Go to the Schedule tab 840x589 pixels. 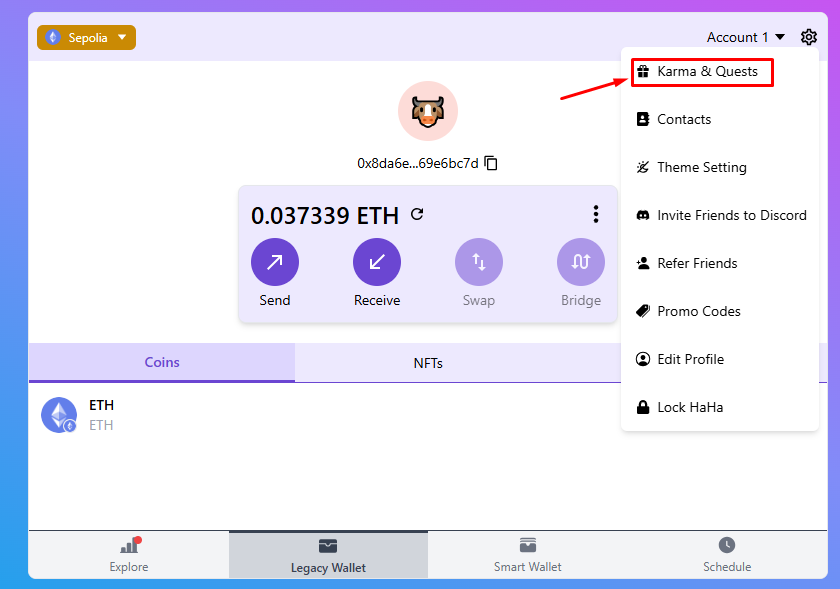click(727, 555)
